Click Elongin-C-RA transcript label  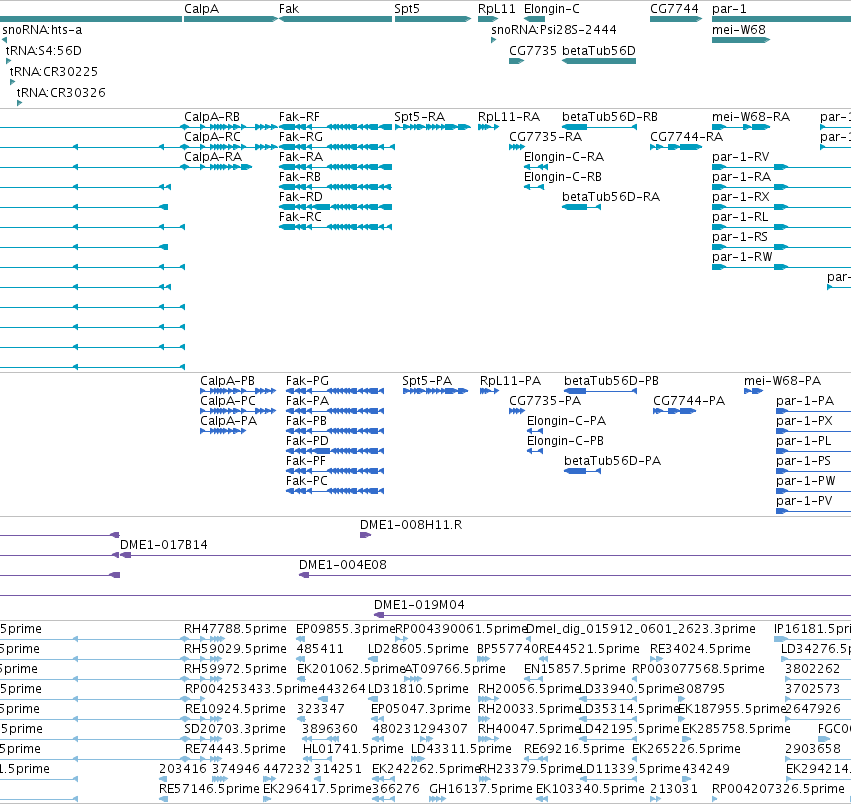[564, 157]
